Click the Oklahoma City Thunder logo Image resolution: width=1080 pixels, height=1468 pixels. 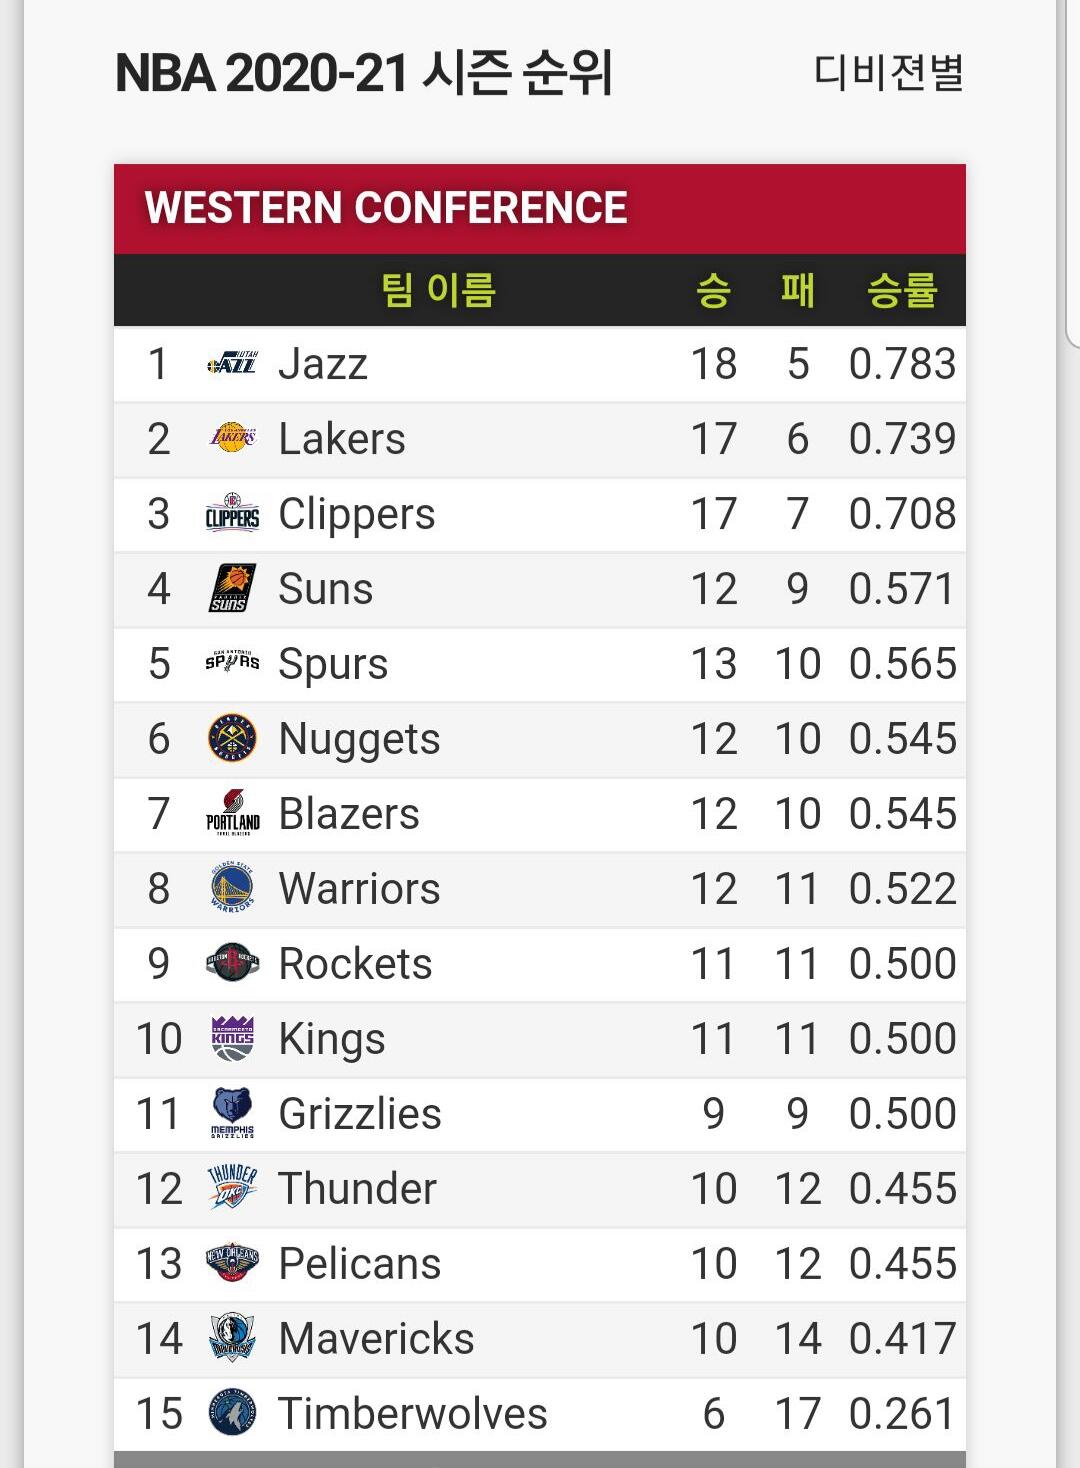pos(232,1188)
